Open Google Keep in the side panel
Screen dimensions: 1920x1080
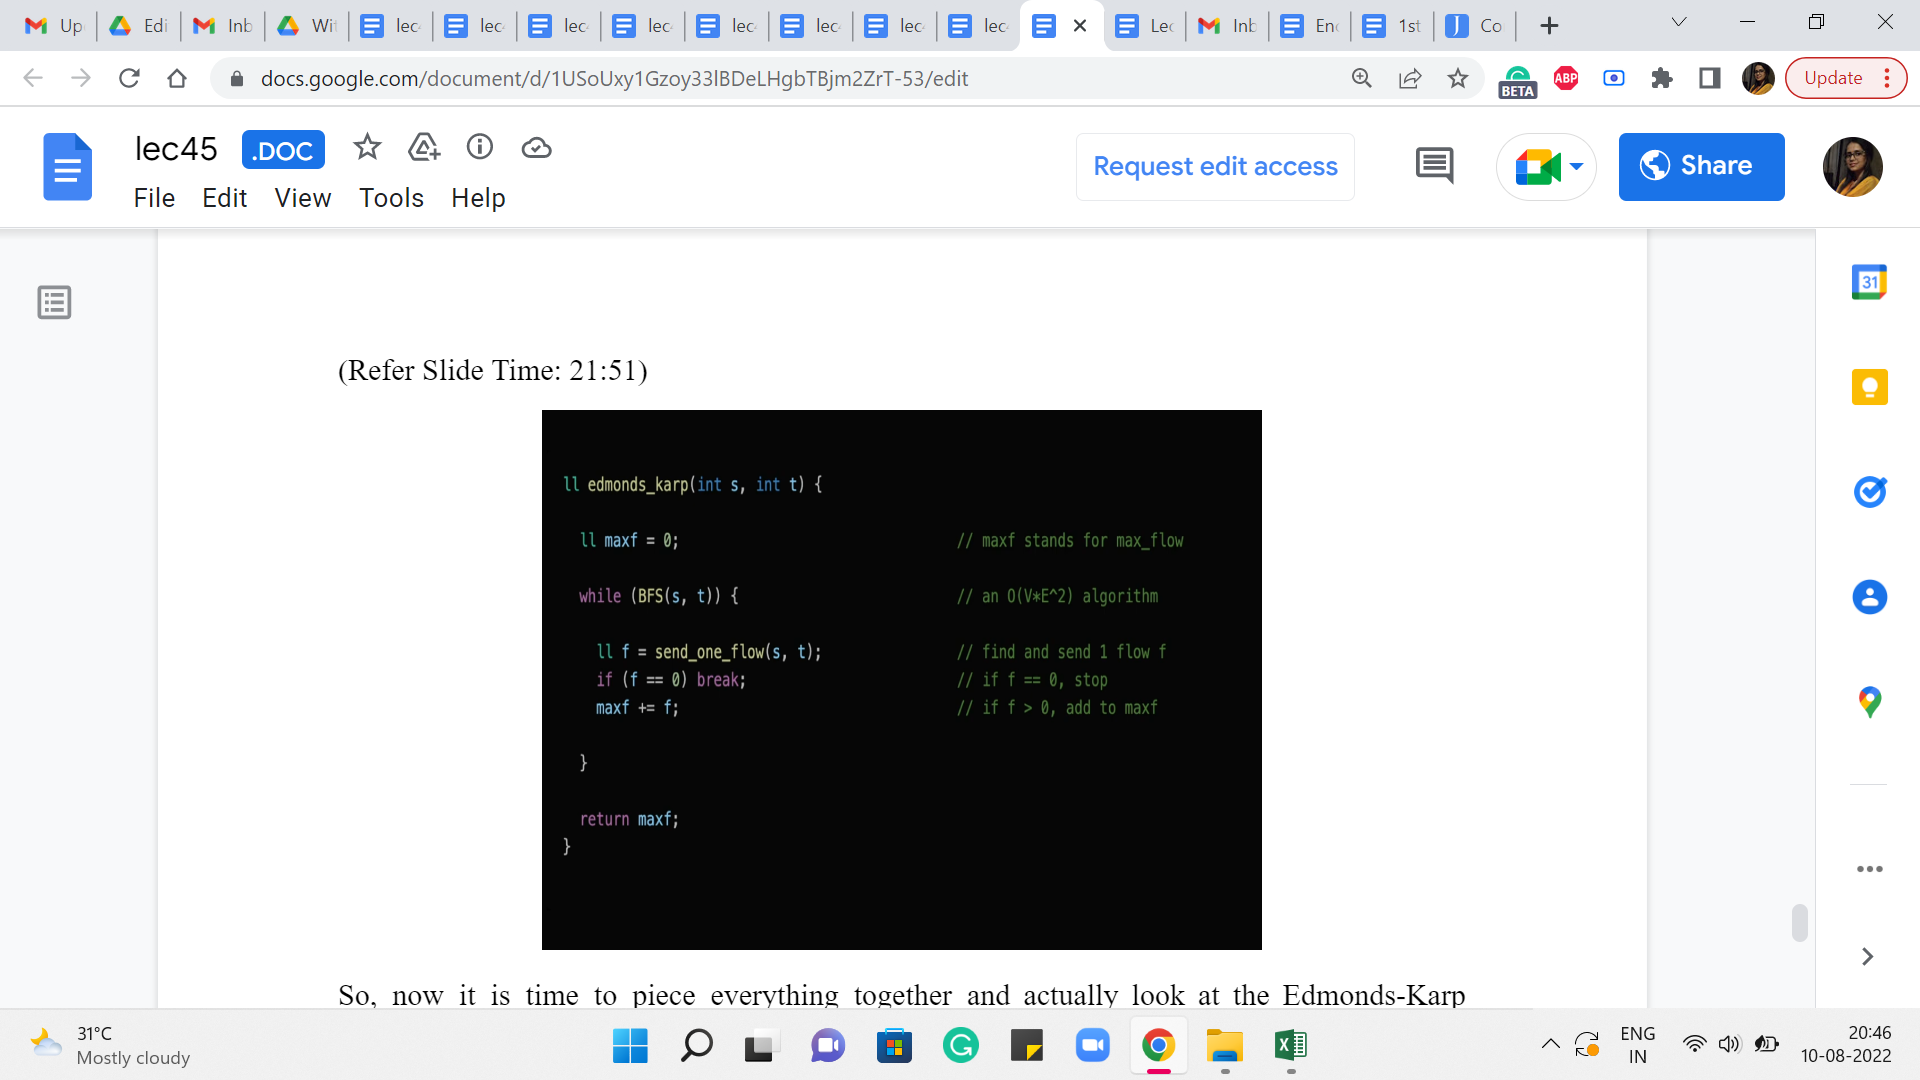tap(1869, 387)
